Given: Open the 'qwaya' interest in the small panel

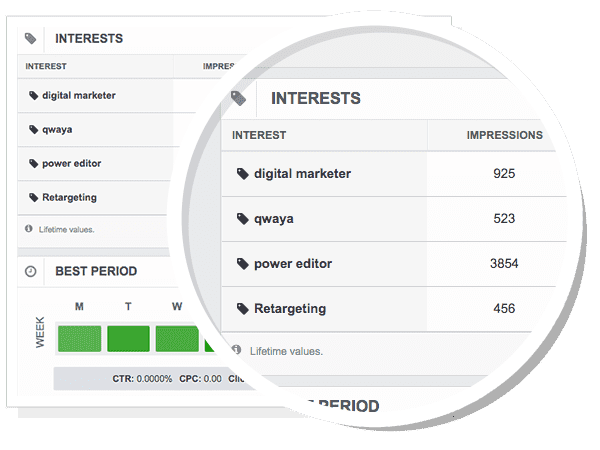Looking at the screenshot, I should [x=58, y=130].
